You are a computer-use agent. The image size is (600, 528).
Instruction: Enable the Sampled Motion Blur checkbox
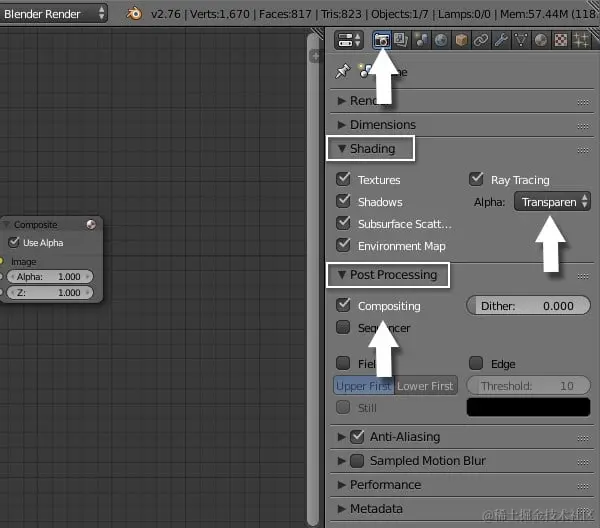tap(357, 461)
